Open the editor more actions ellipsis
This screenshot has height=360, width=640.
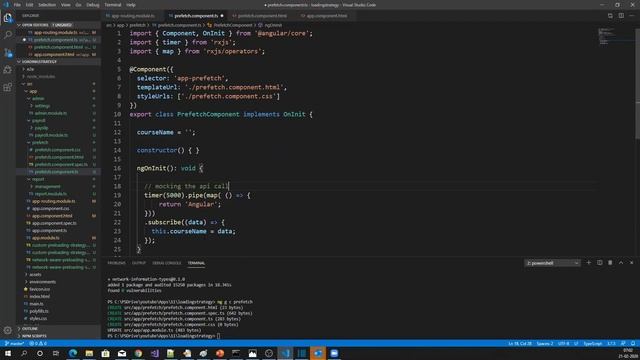click(632, 16)
